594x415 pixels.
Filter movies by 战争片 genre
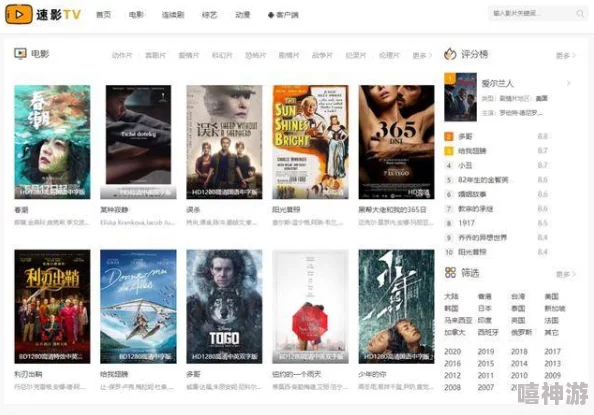(322, 55)
